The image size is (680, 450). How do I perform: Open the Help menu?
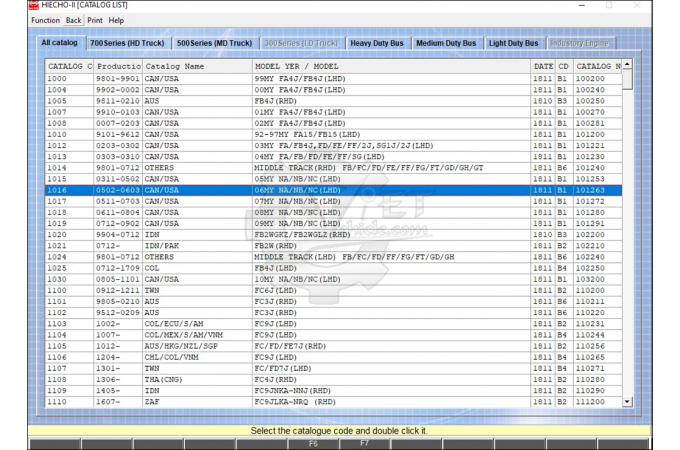116,20
